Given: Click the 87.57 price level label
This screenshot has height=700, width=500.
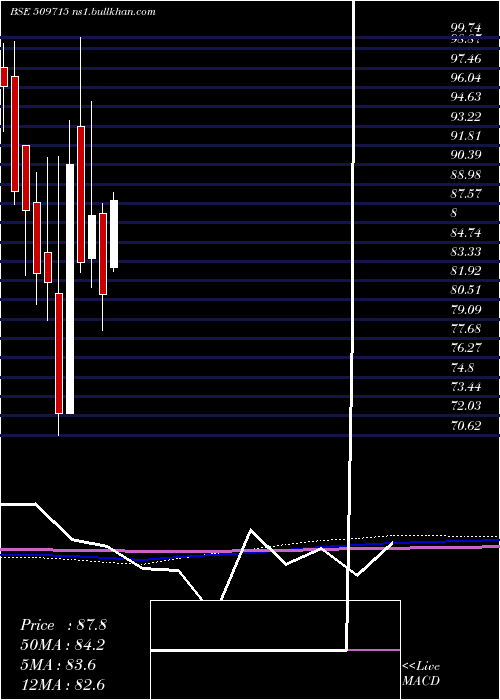Looking at the screenshot, I should point(466,194).
